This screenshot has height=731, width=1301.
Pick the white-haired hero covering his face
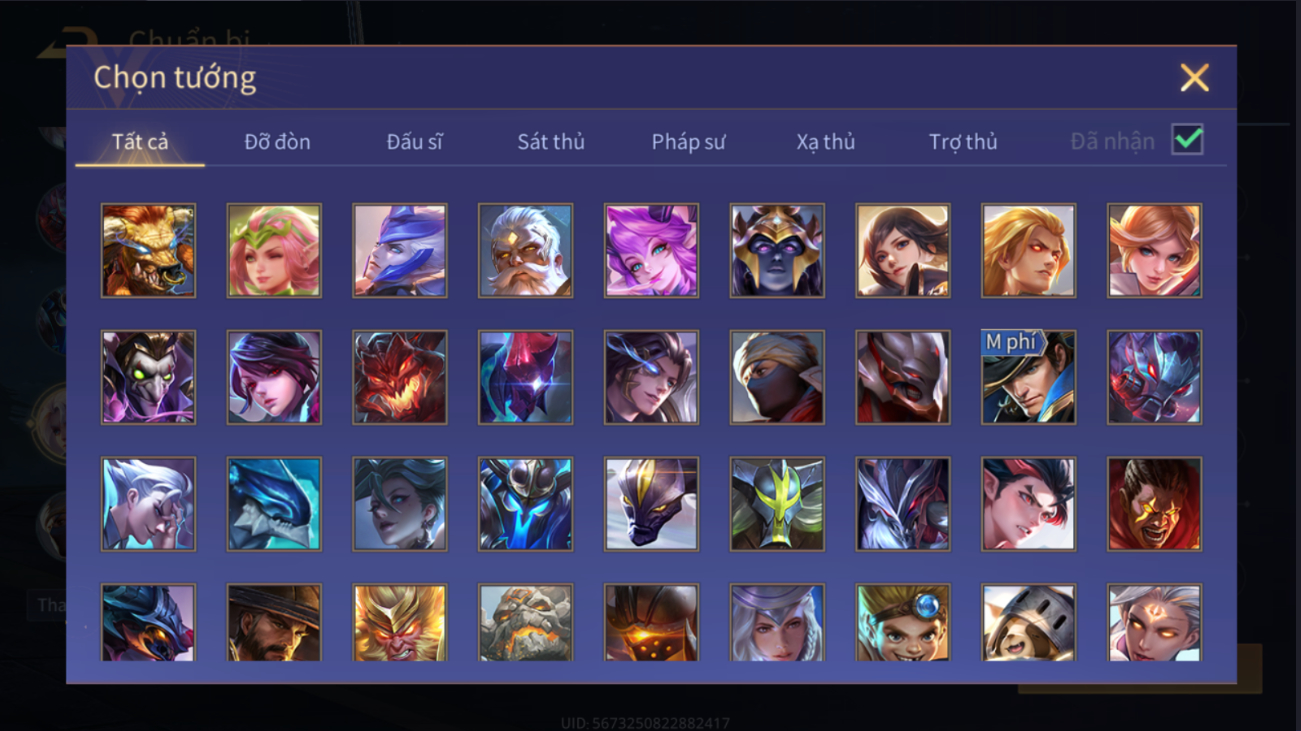148,504
